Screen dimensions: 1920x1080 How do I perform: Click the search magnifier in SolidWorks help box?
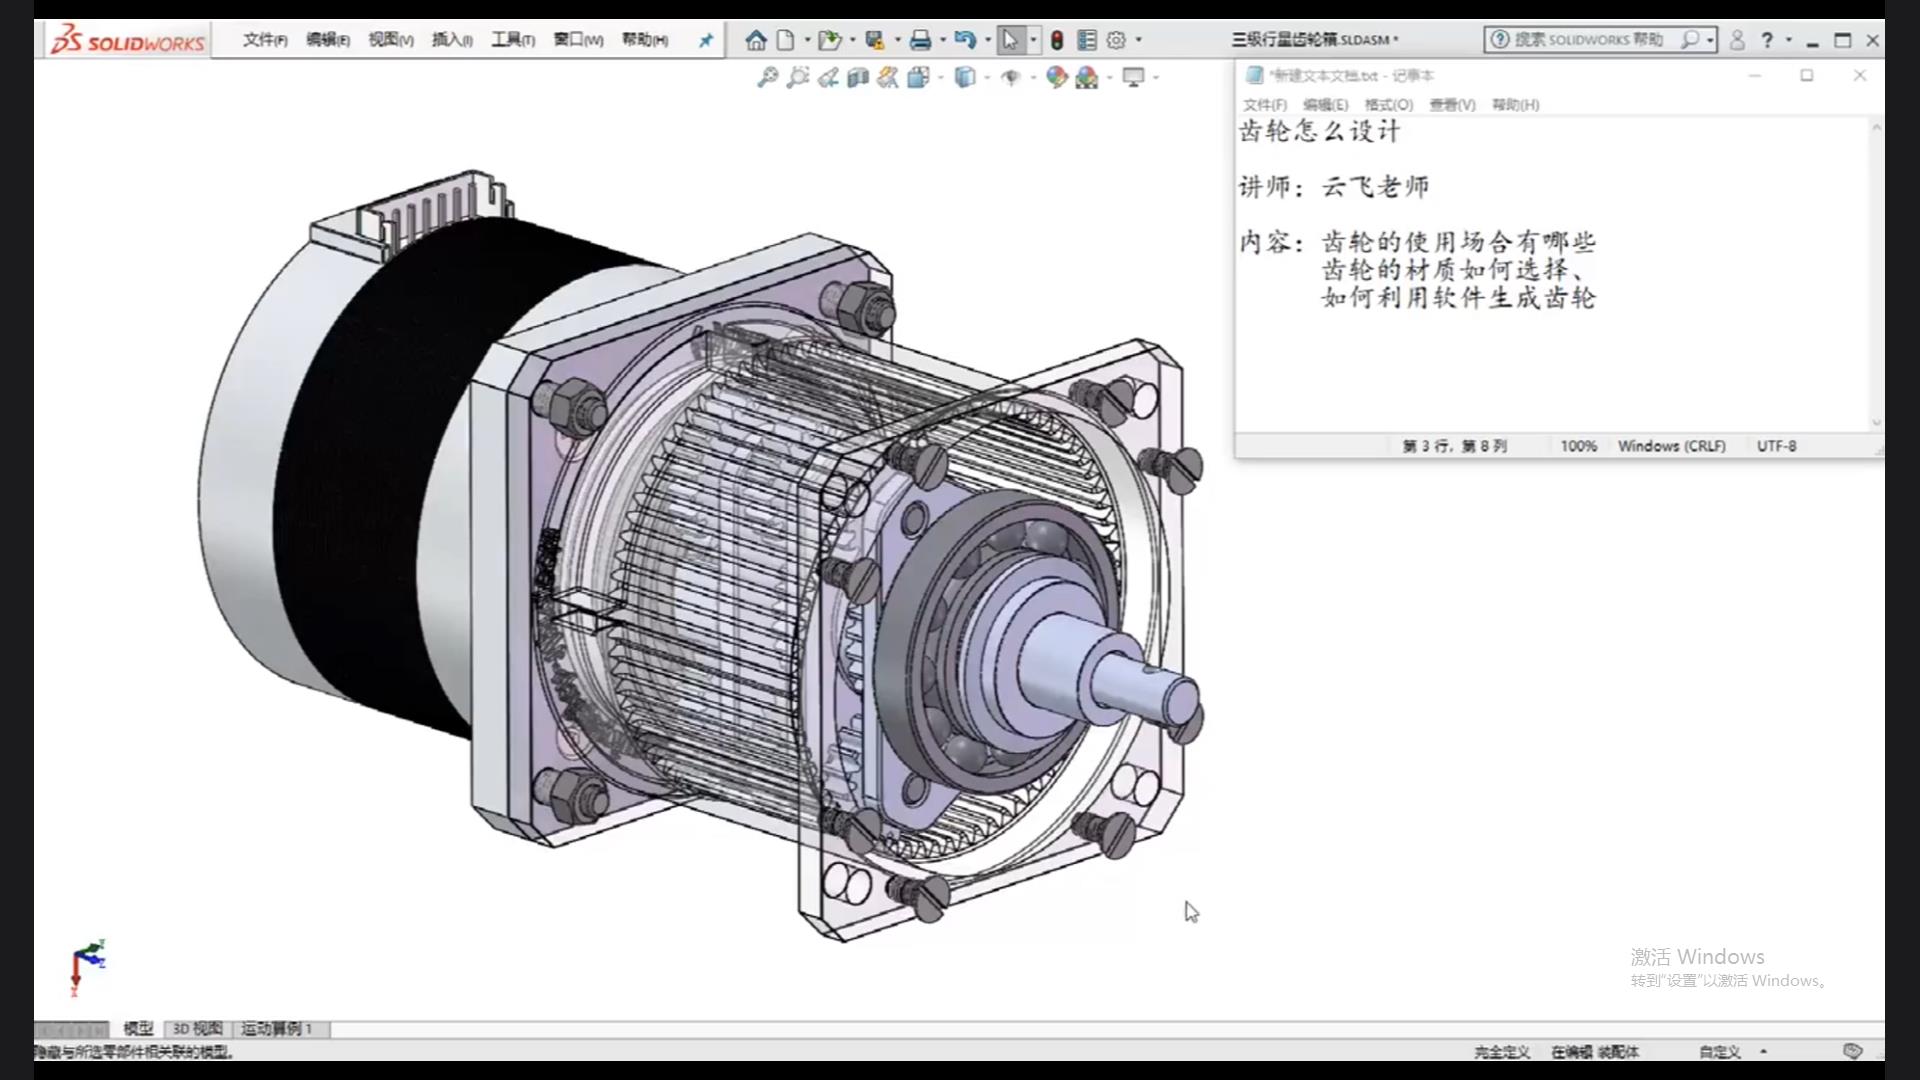pyautogui.click(x=1689, y=40)
